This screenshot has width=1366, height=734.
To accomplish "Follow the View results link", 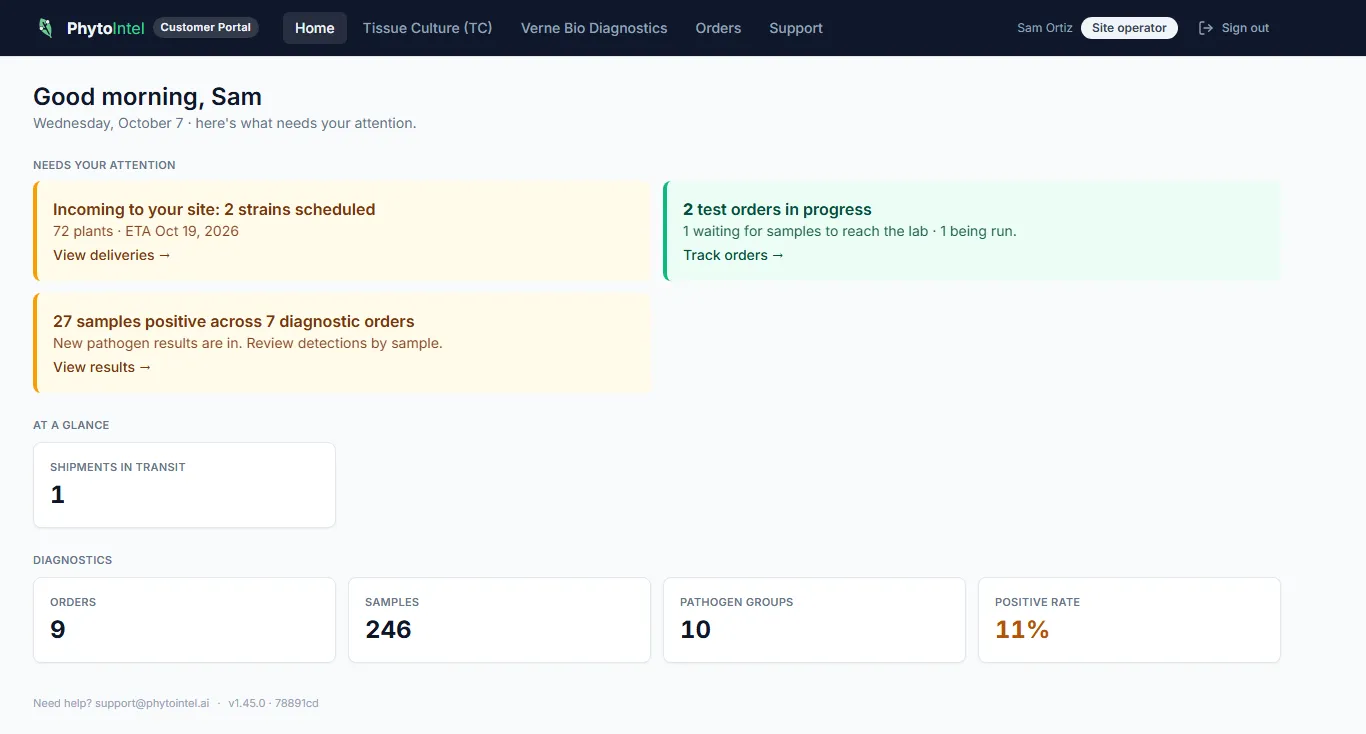I will [x=102, y=367].
